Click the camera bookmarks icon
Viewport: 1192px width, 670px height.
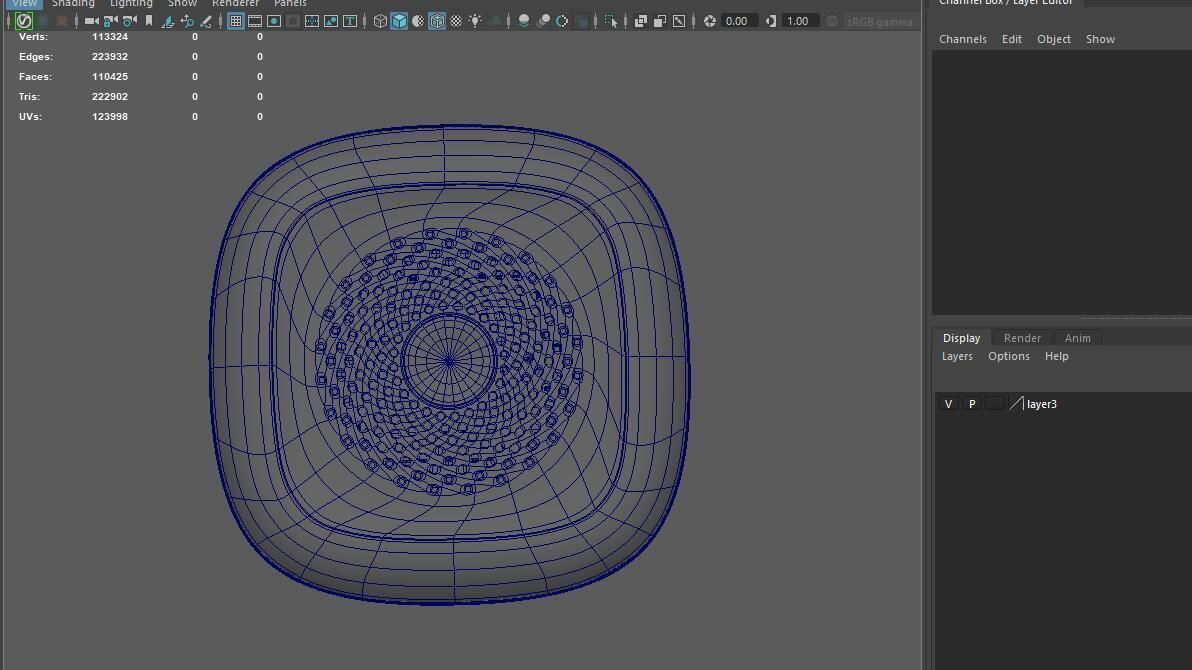coord(149,21)
